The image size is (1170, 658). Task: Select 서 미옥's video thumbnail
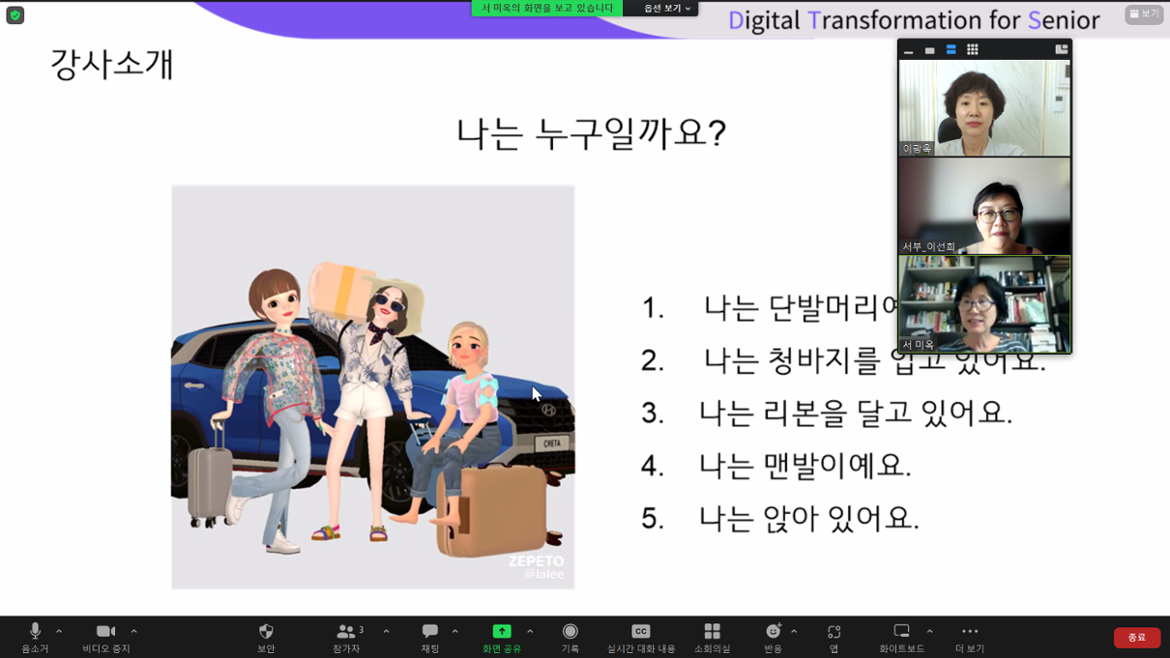pyautogui.click(x=985, y=305)
